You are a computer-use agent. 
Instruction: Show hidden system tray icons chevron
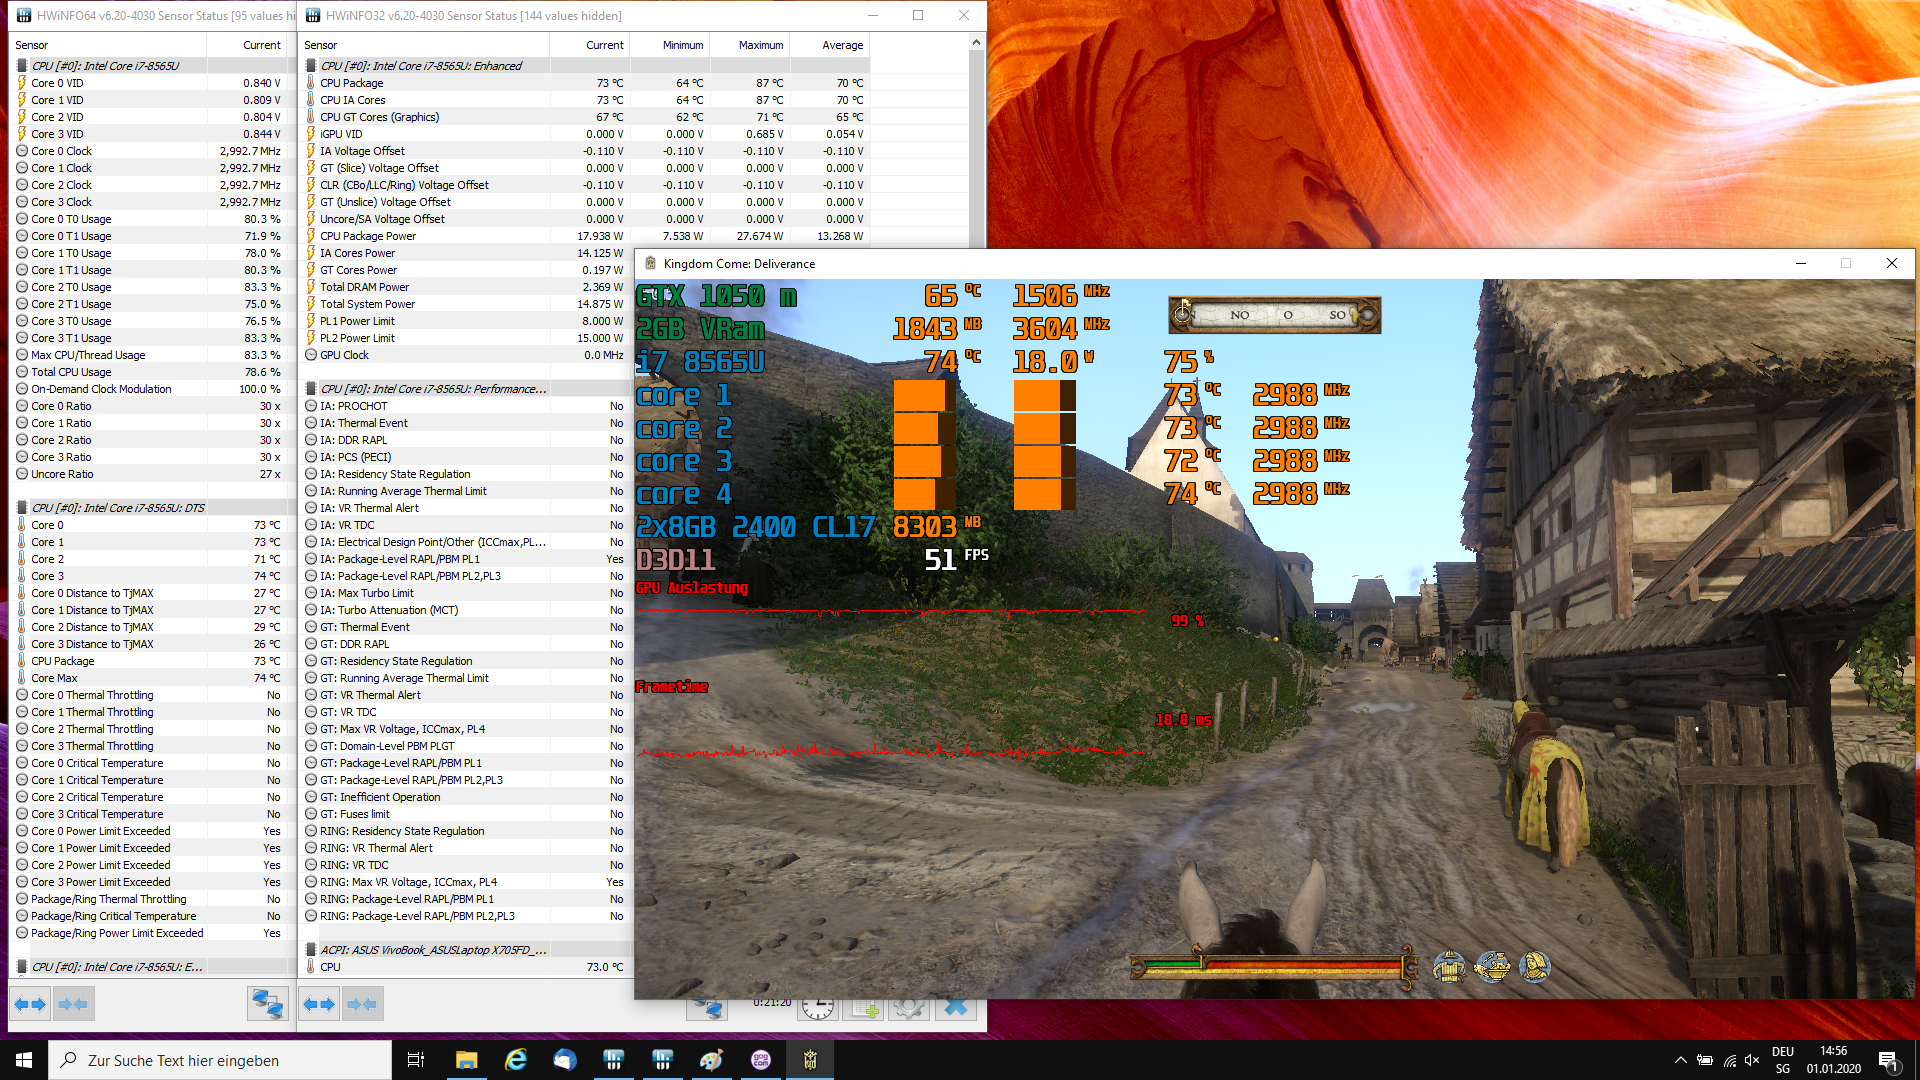[x=1680, y=1060]
